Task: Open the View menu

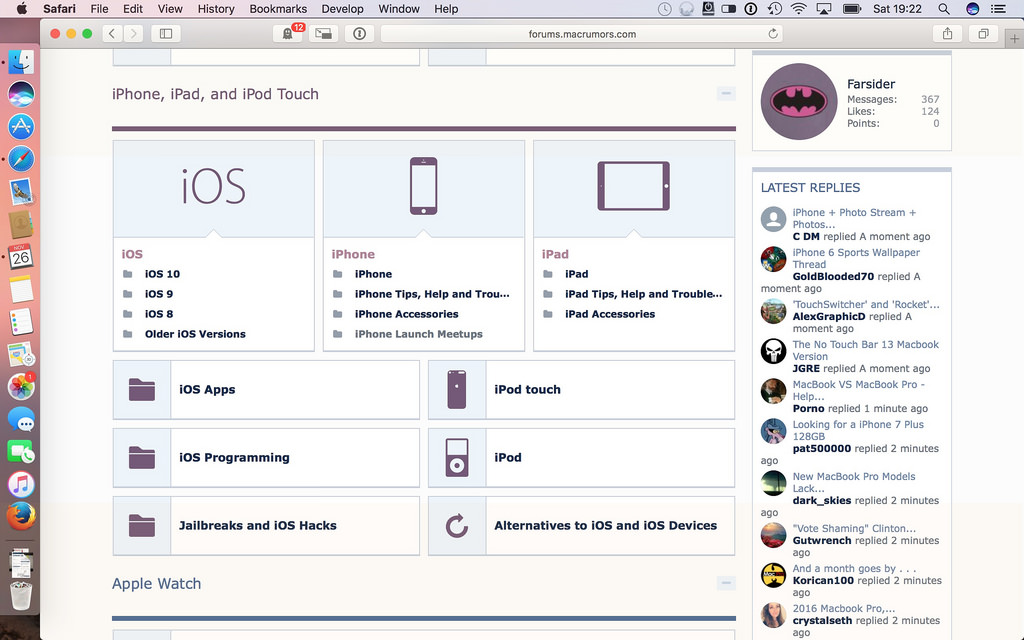Action: 170,9
